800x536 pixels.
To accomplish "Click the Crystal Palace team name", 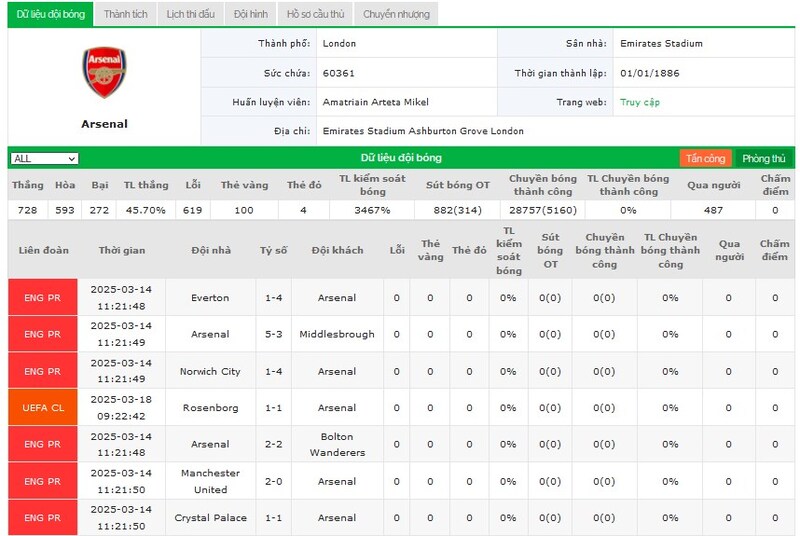I will click(210, 518).
